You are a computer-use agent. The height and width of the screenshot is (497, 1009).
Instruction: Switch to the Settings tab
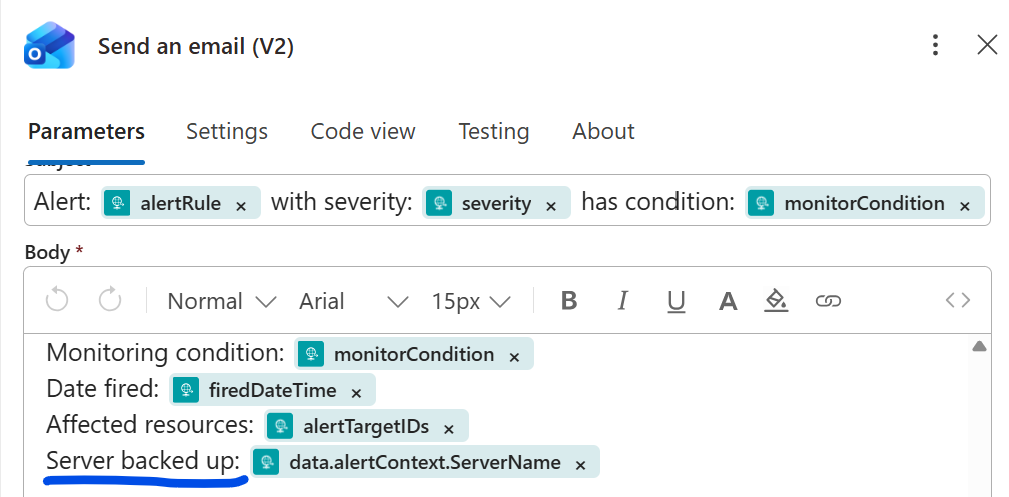click(227, 131)
